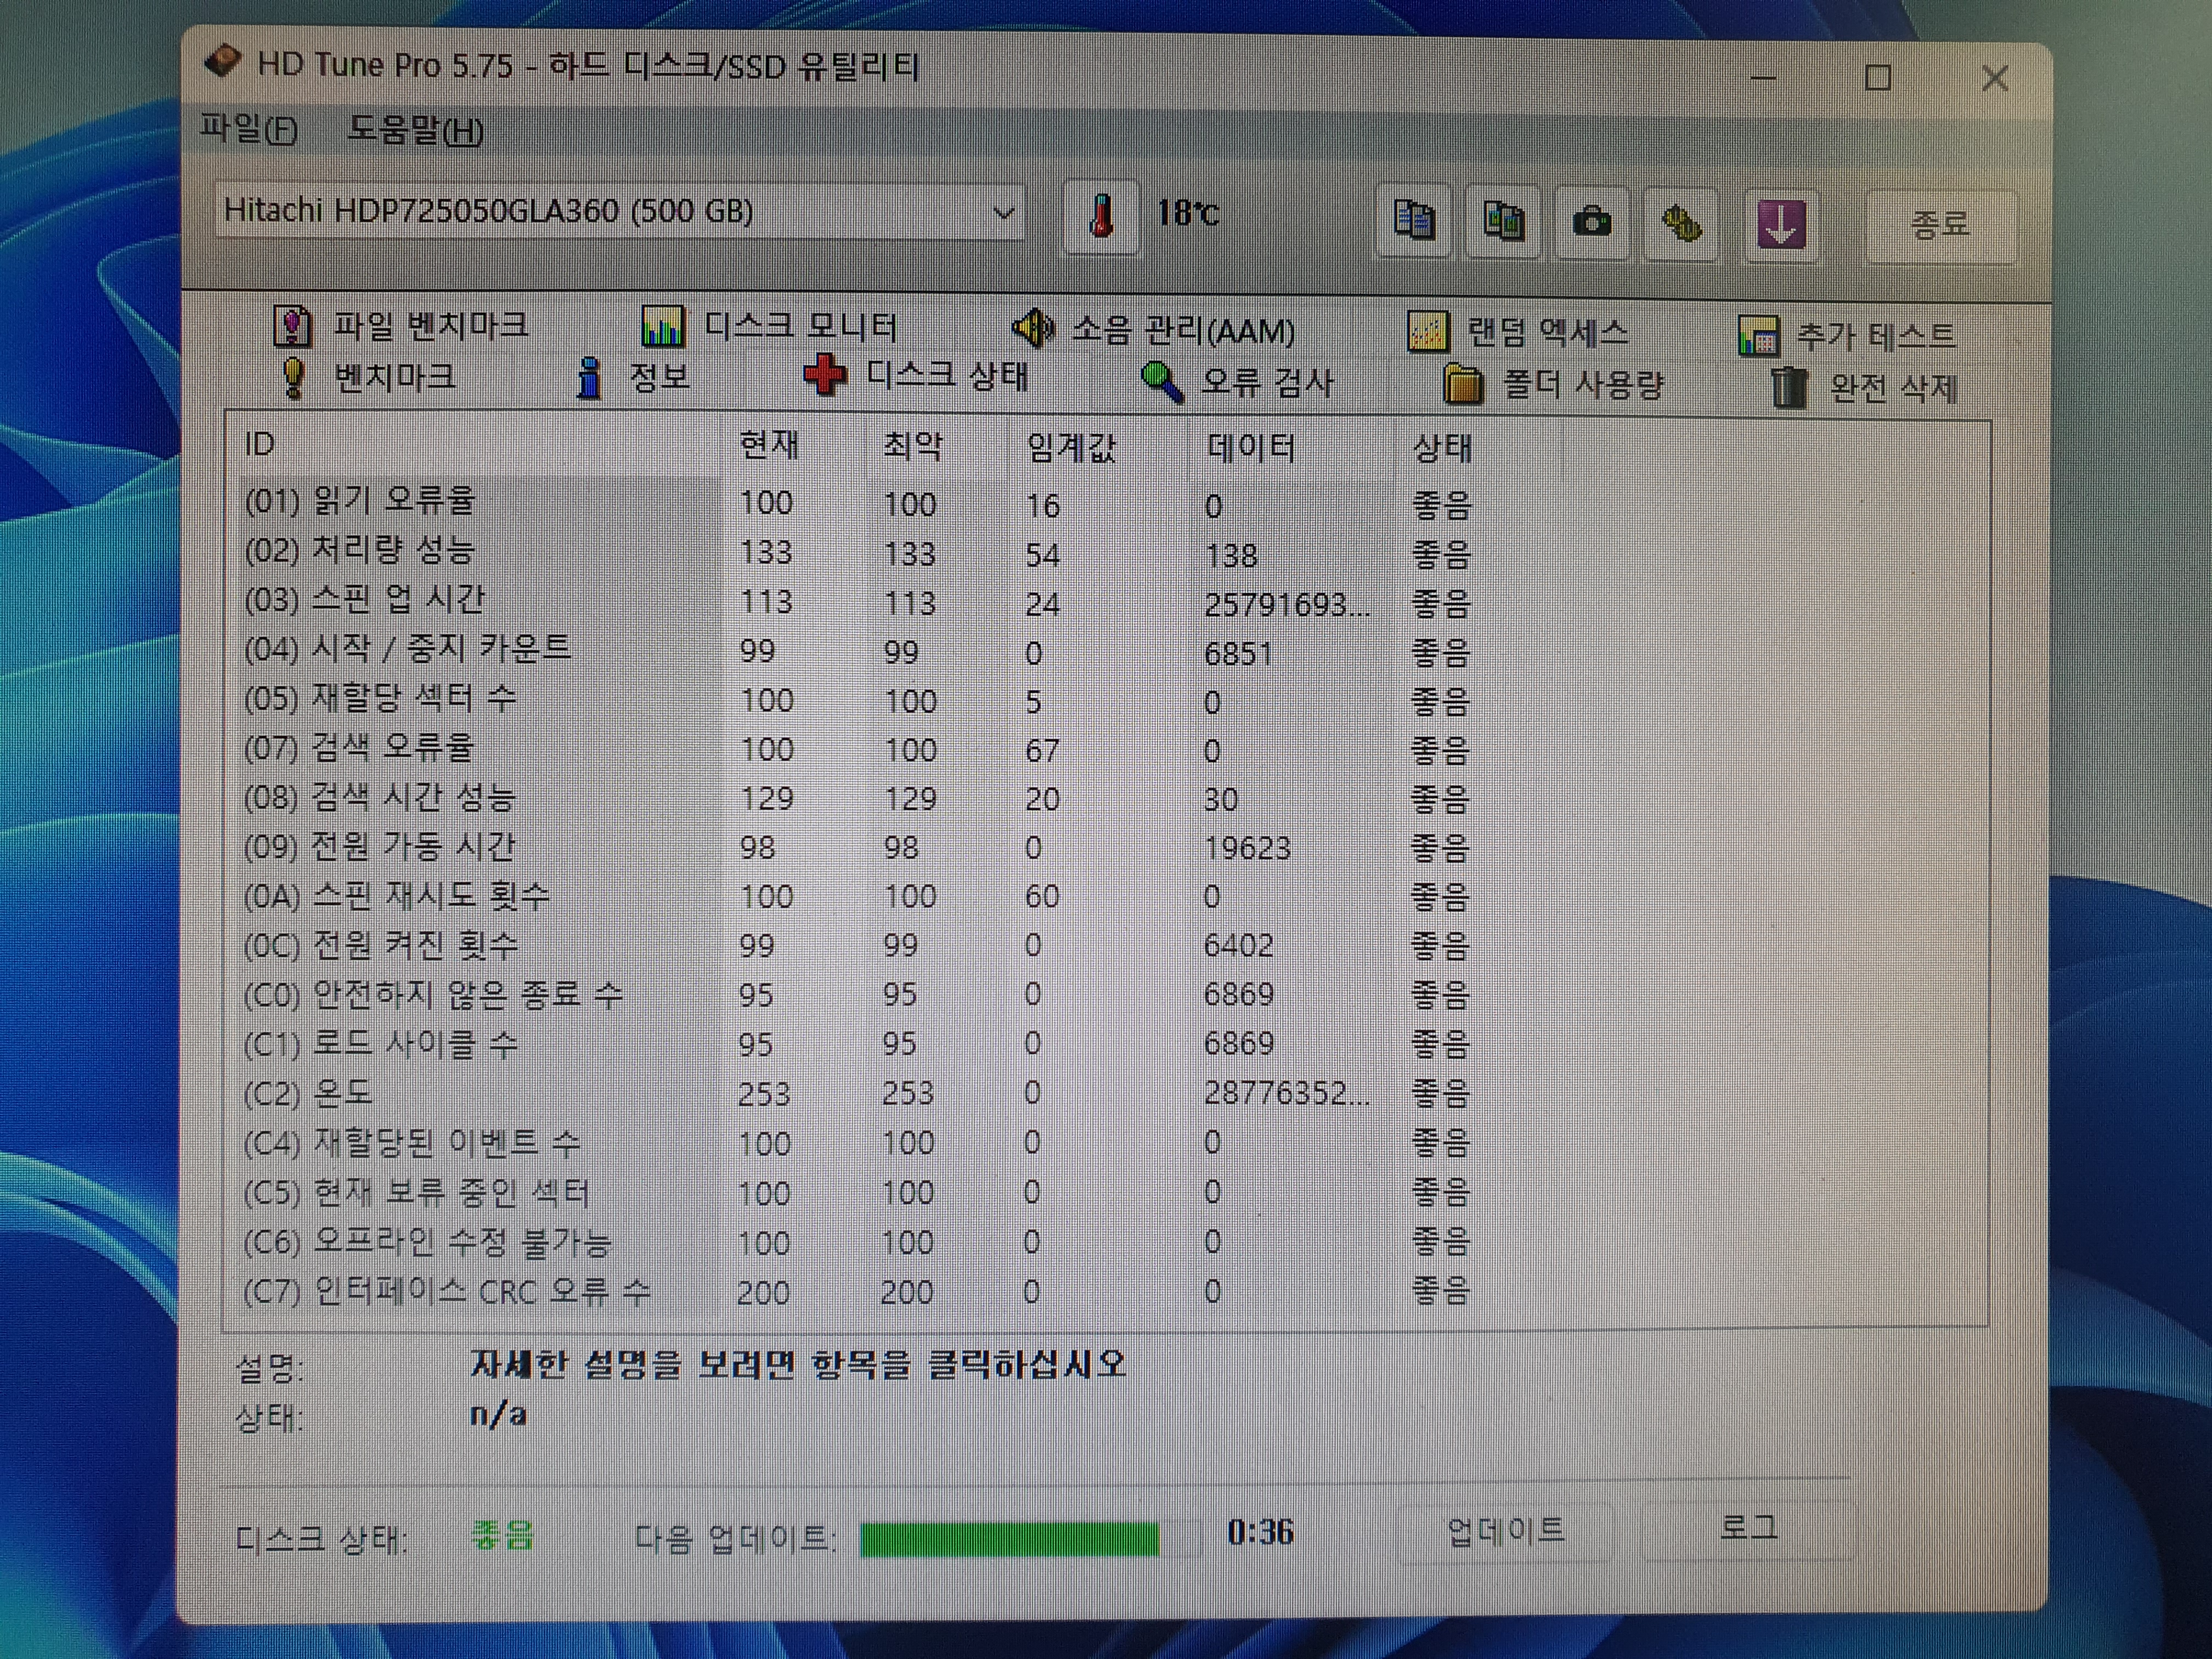The width and height of the screenshot is (2212, 1659).
Task: Switch to the 디스크 모니터 tab
Action: pos(770,326)
